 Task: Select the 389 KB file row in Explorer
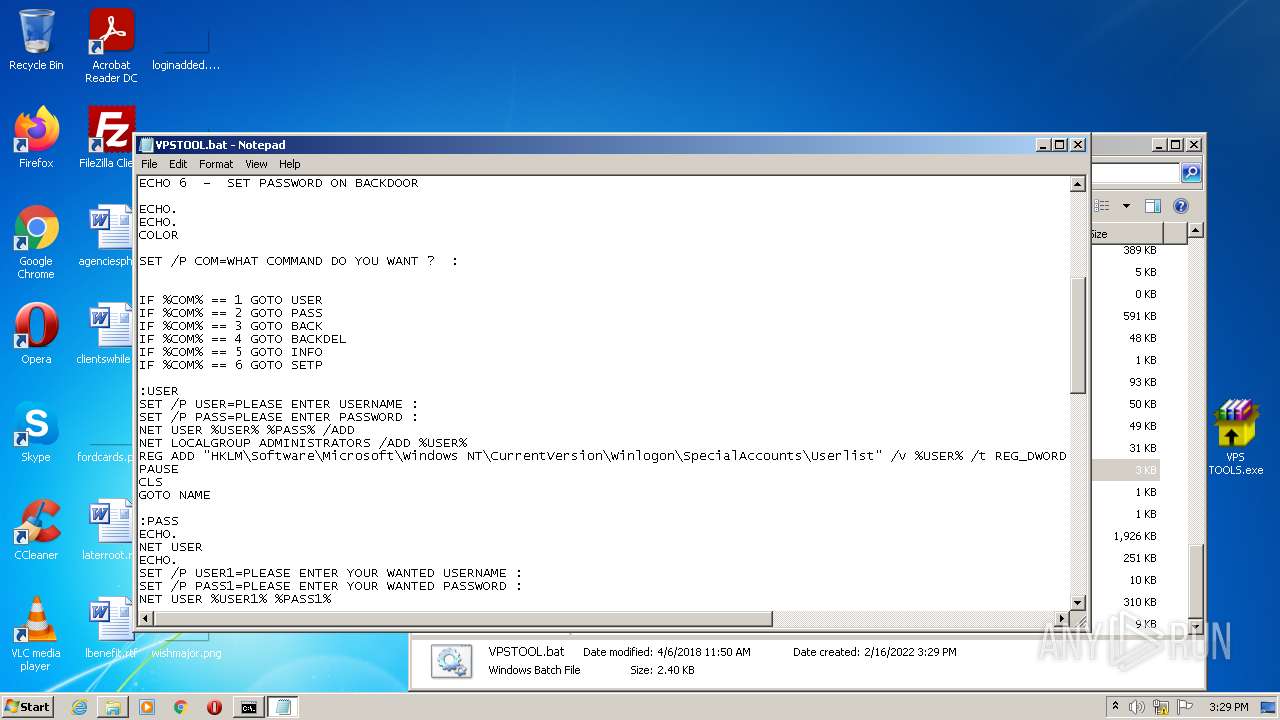(x=1124, y=250)
